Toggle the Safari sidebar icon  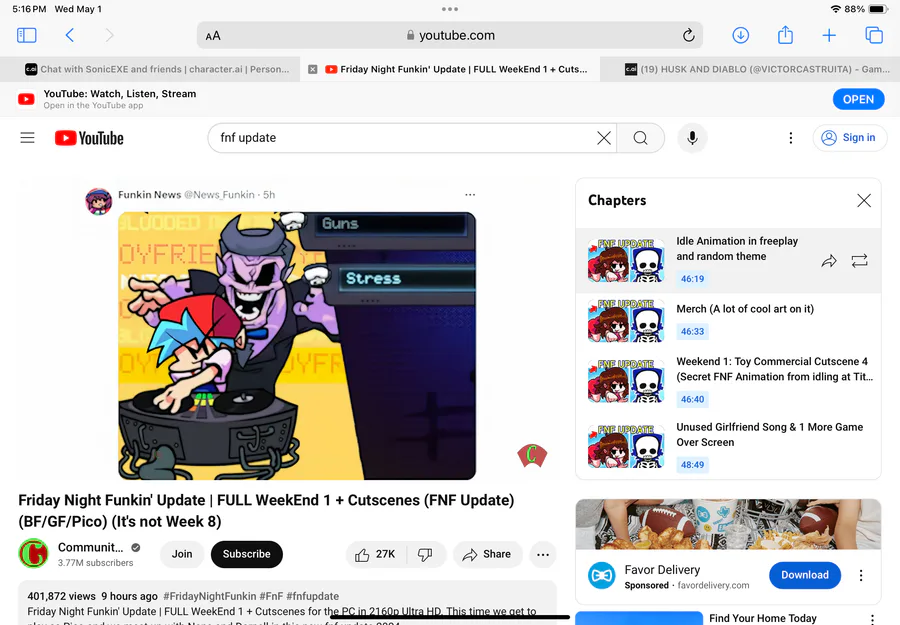(26, 36)
